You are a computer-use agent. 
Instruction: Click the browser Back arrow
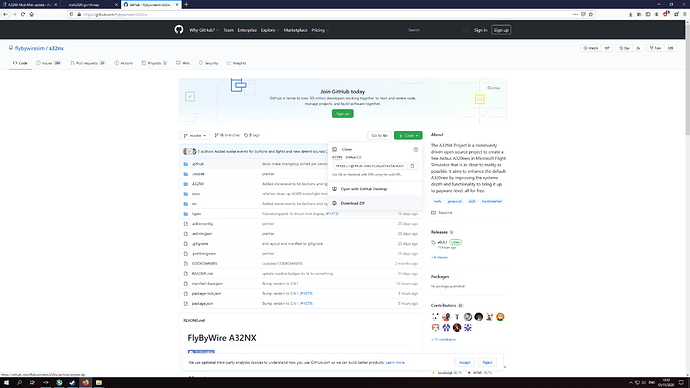tap(5, 14)
